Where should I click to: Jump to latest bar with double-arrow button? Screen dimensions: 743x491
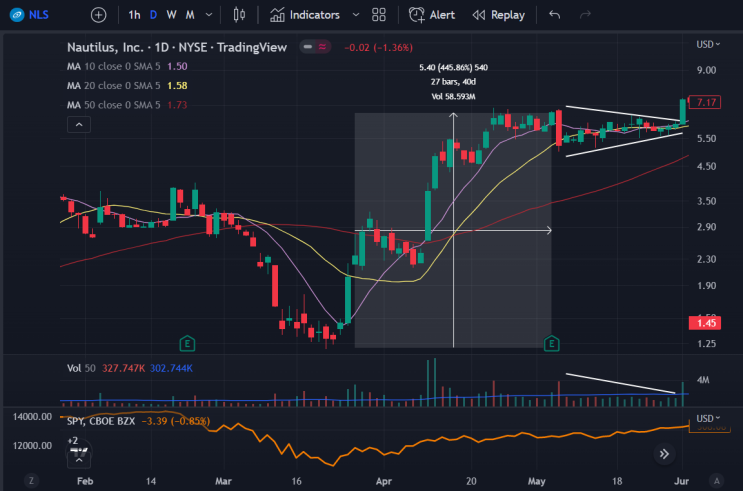click(x=664, y=454)
